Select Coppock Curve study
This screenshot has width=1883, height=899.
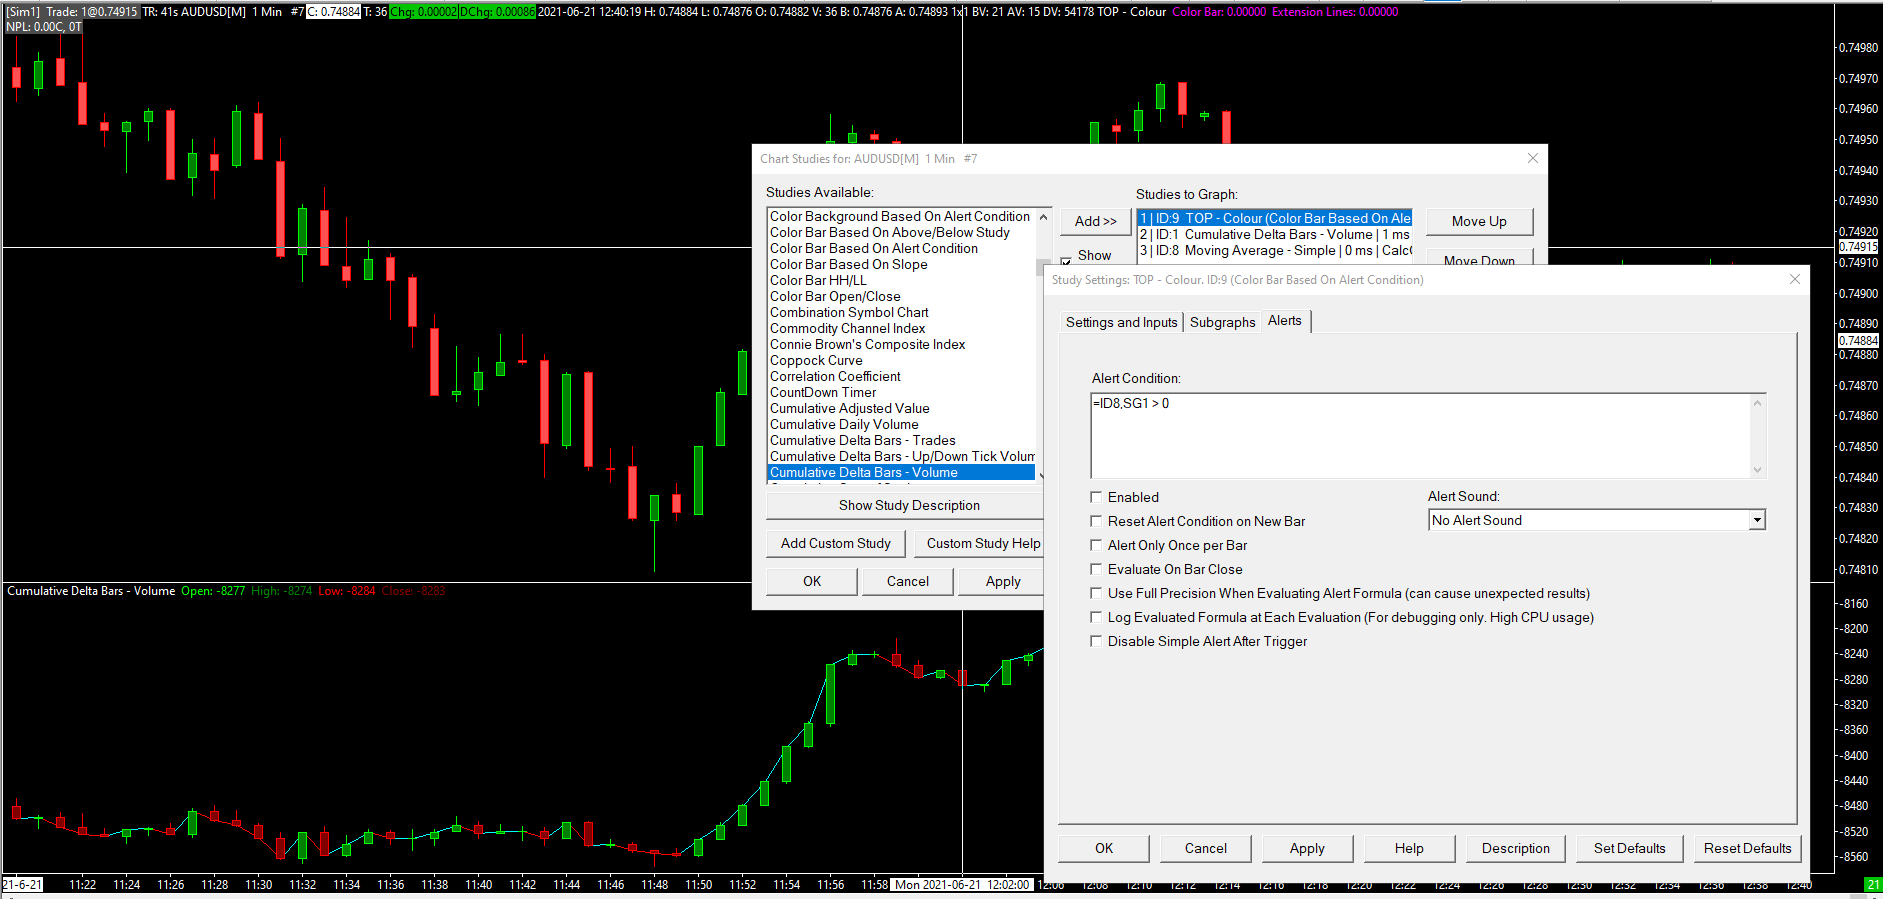(901, 360)
